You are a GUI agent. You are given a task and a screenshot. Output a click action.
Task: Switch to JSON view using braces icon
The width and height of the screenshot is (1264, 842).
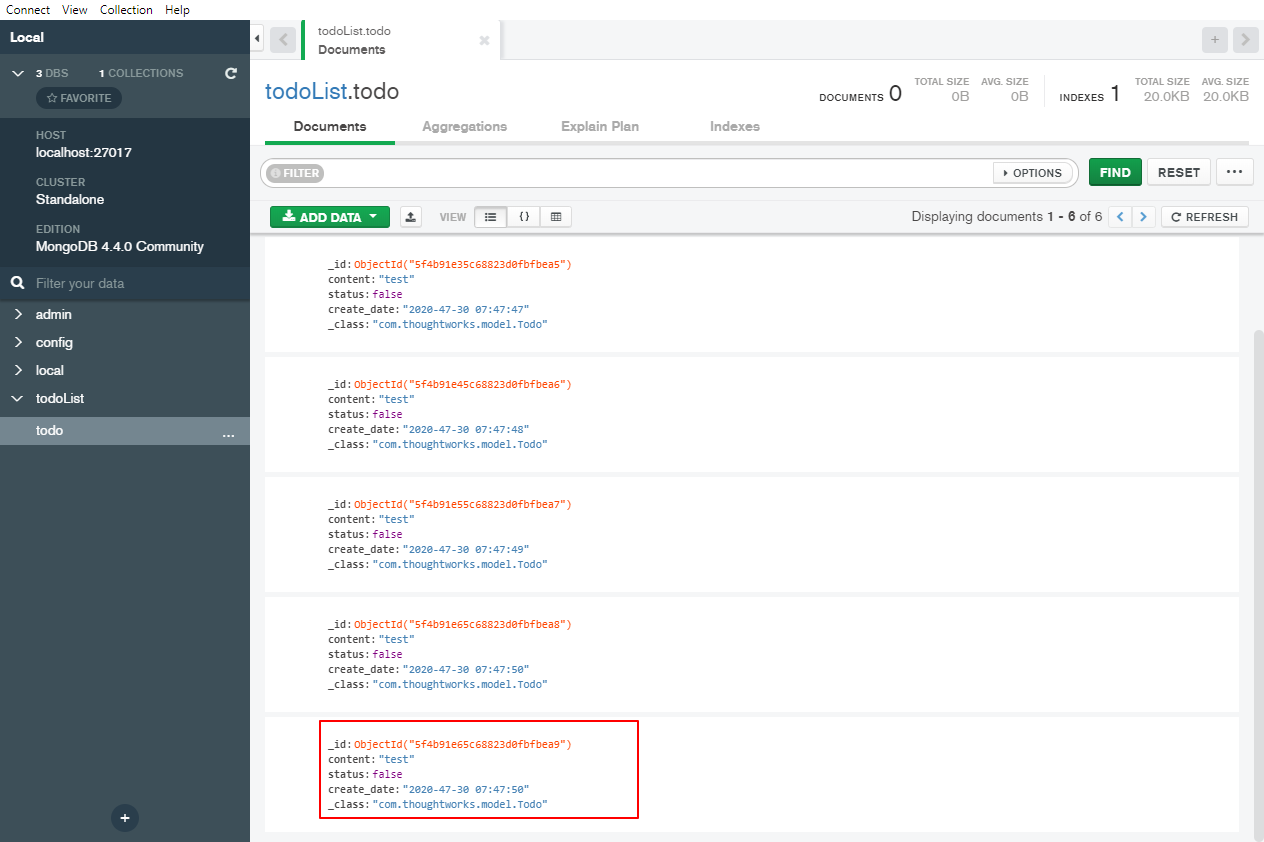pyautogui.click(x=523, y=216)
